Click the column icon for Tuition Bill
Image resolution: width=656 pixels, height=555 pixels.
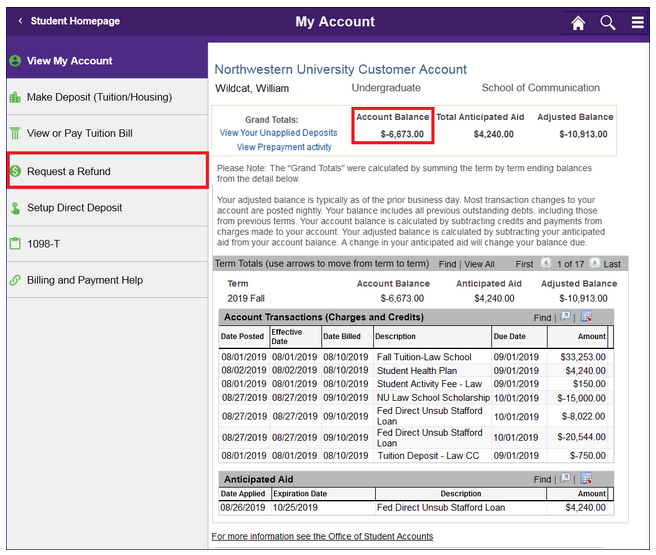(15, 133)
